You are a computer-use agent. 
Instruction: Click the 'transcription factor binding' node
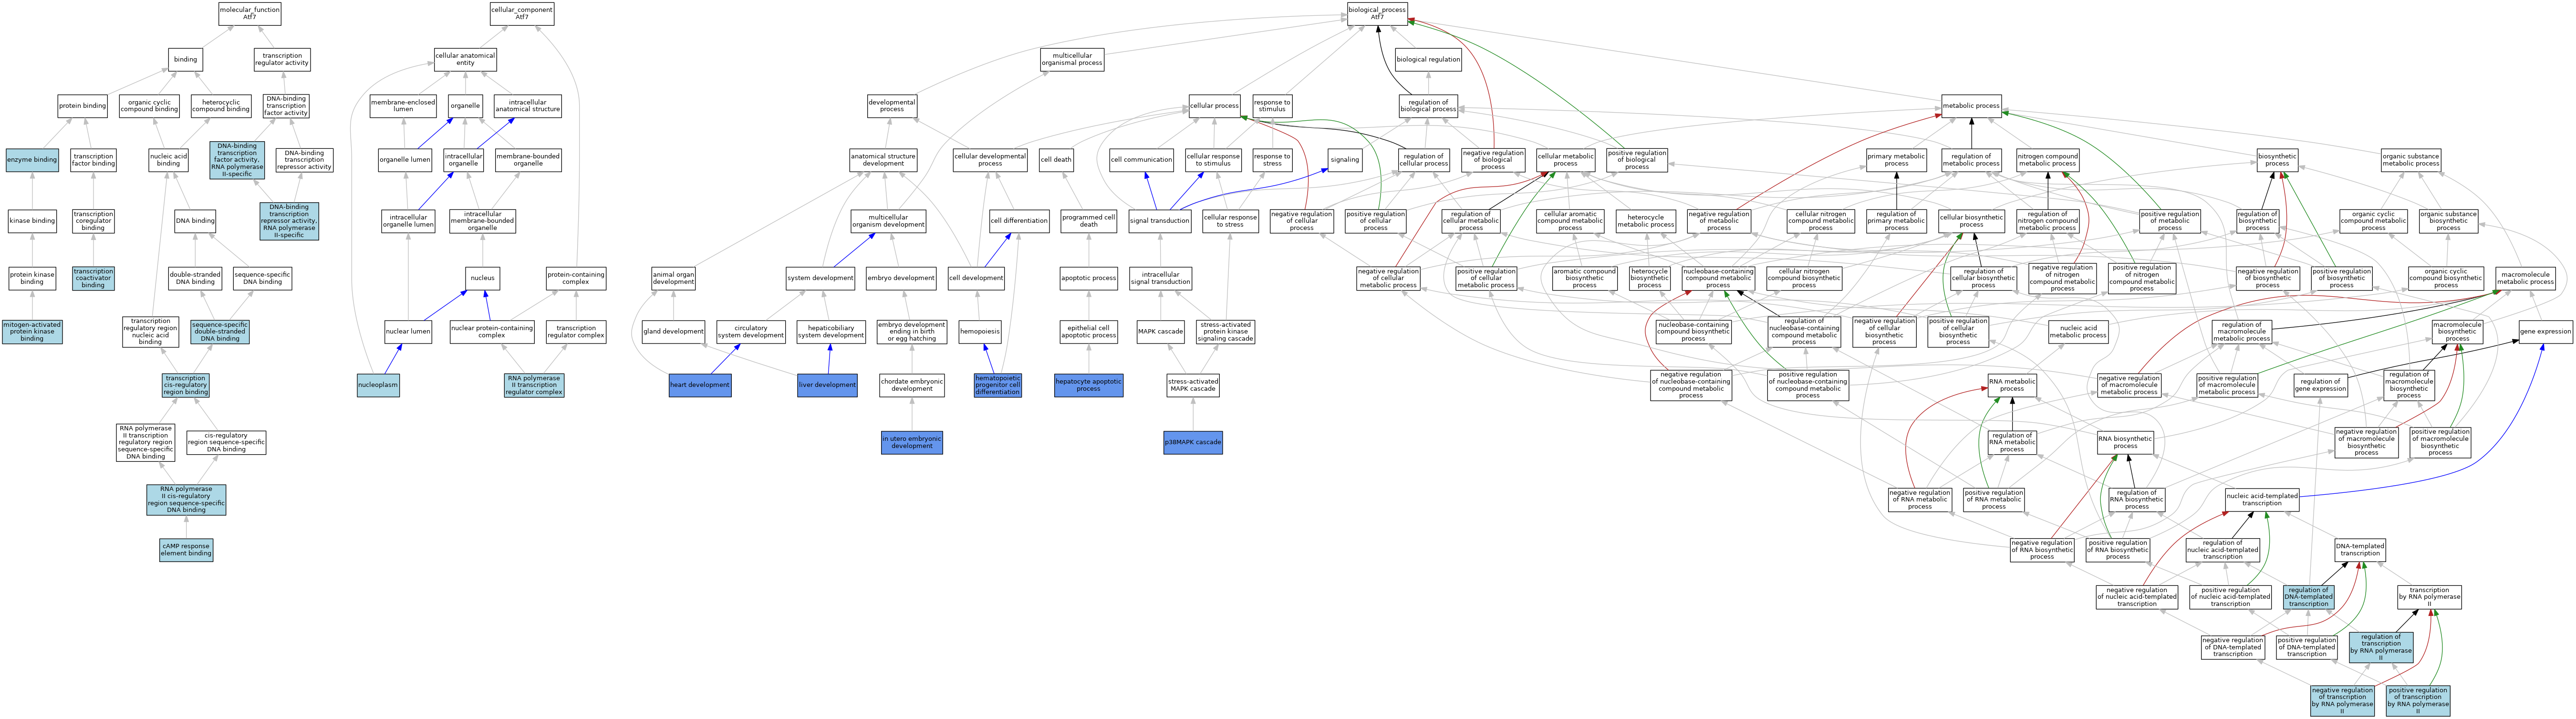(x=93, y=160)
